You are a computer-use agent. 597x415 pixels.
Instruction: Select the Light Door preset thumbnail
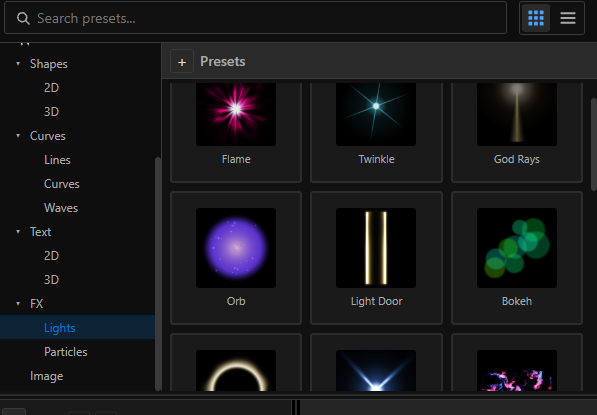(376, 247)
